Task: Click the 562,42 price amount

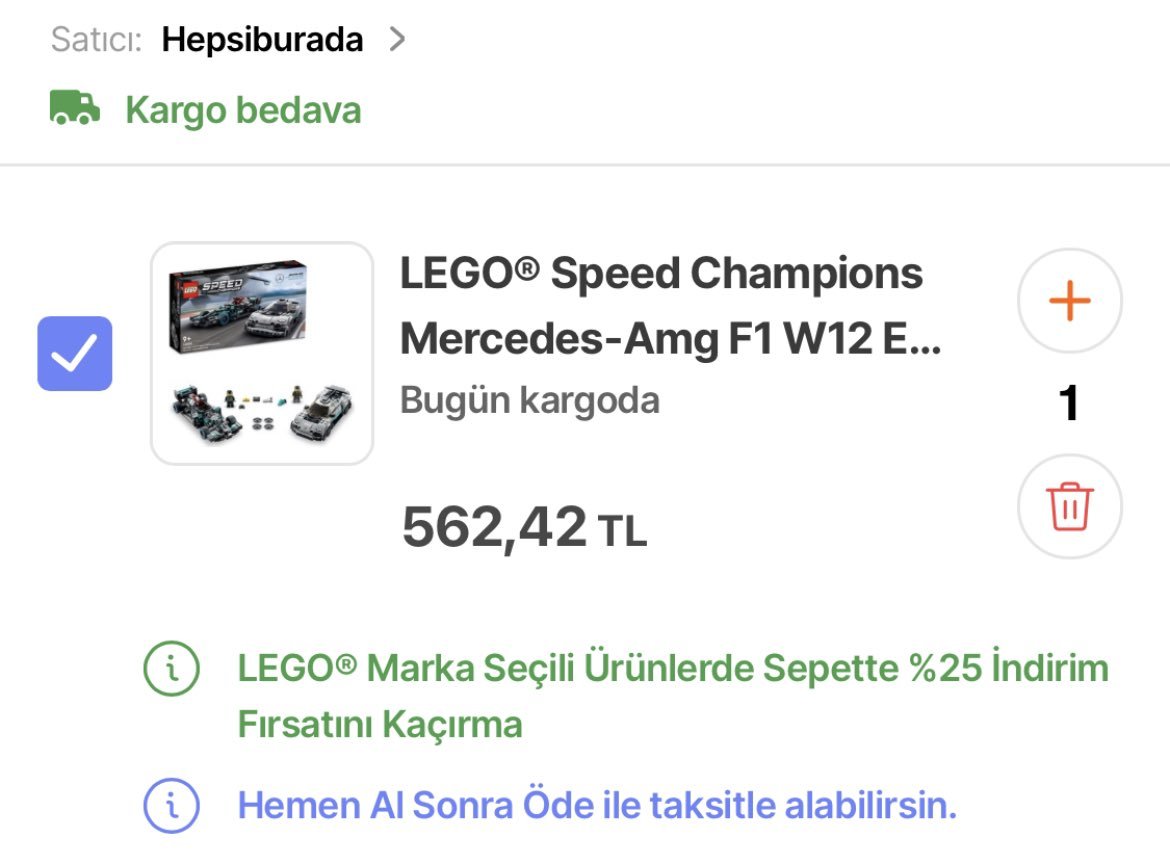Action: tap(494, 527)
